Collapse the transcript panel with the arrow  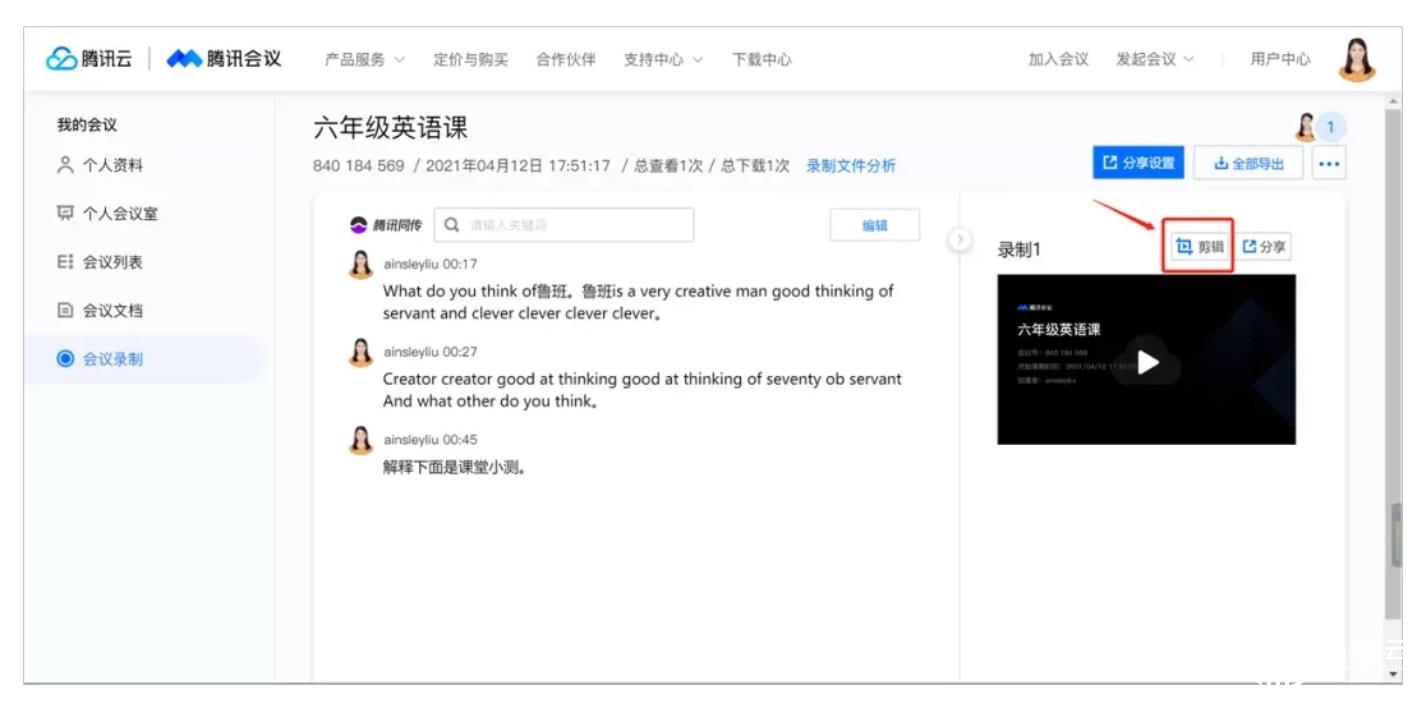point(959,240)
